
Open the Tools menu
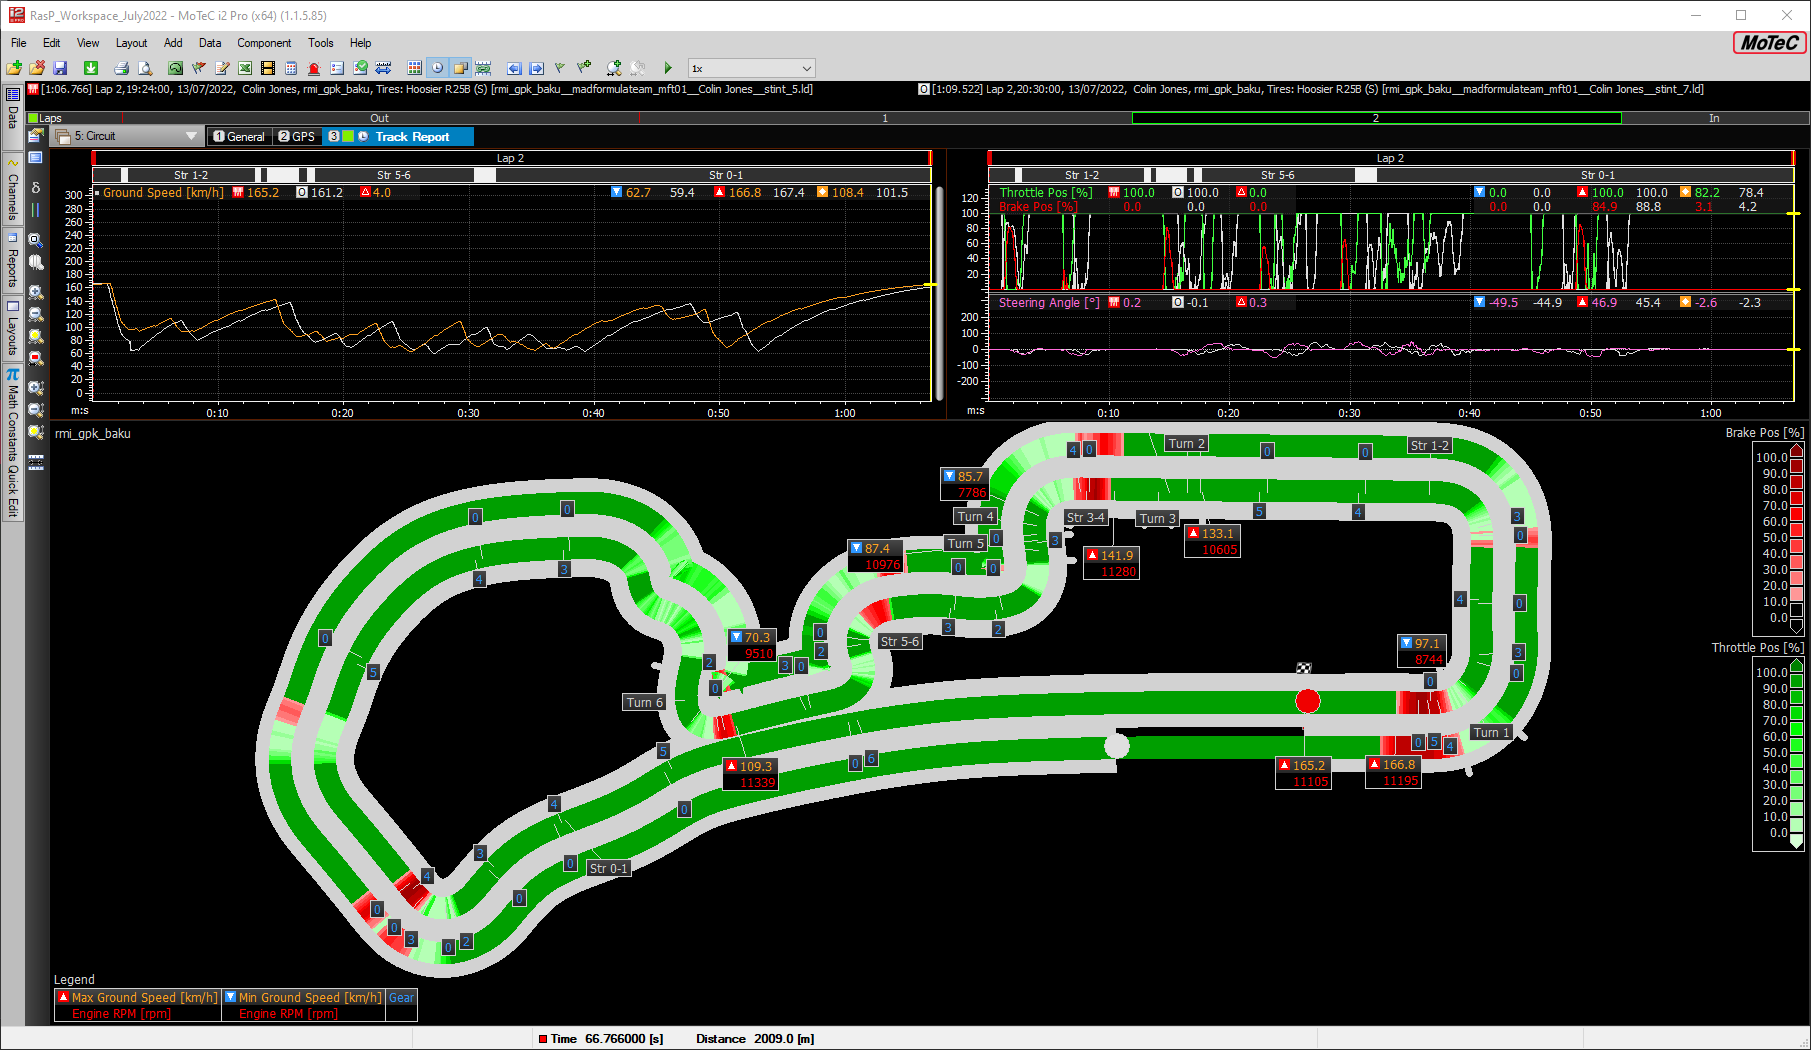click(321, 43)
